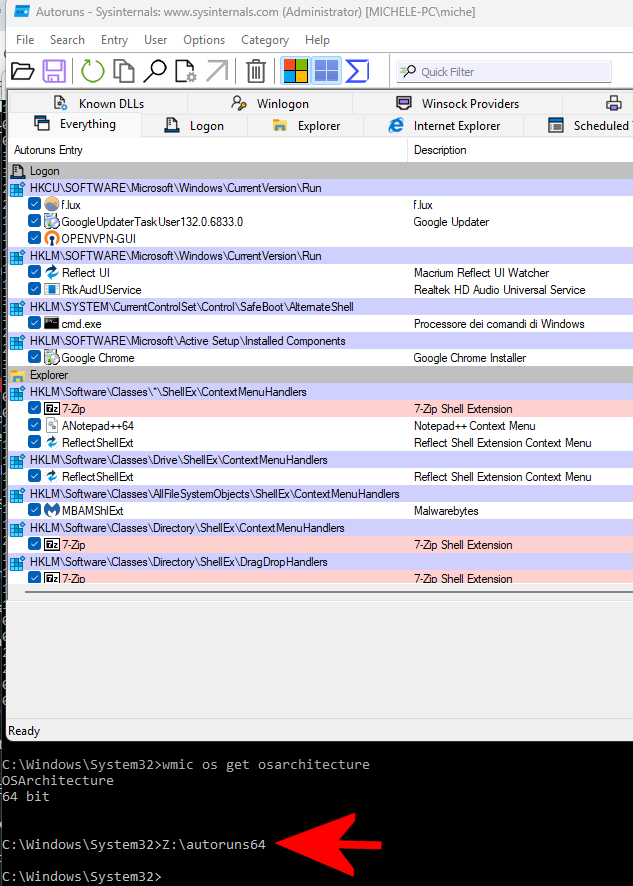Switch to the Winlogon tab
Image resolution: width=633 pixels, height=886 pixels.
point(270,103)
